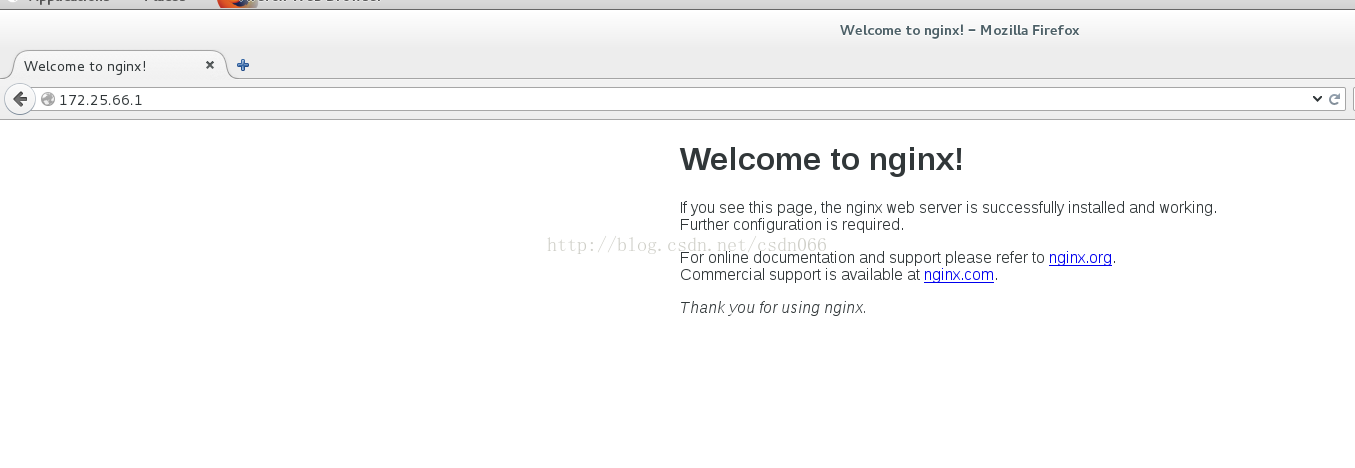This screenshot has width=1355, height=468.
Task: Click the globe site identity icon
Action: (x=47, y=99)
